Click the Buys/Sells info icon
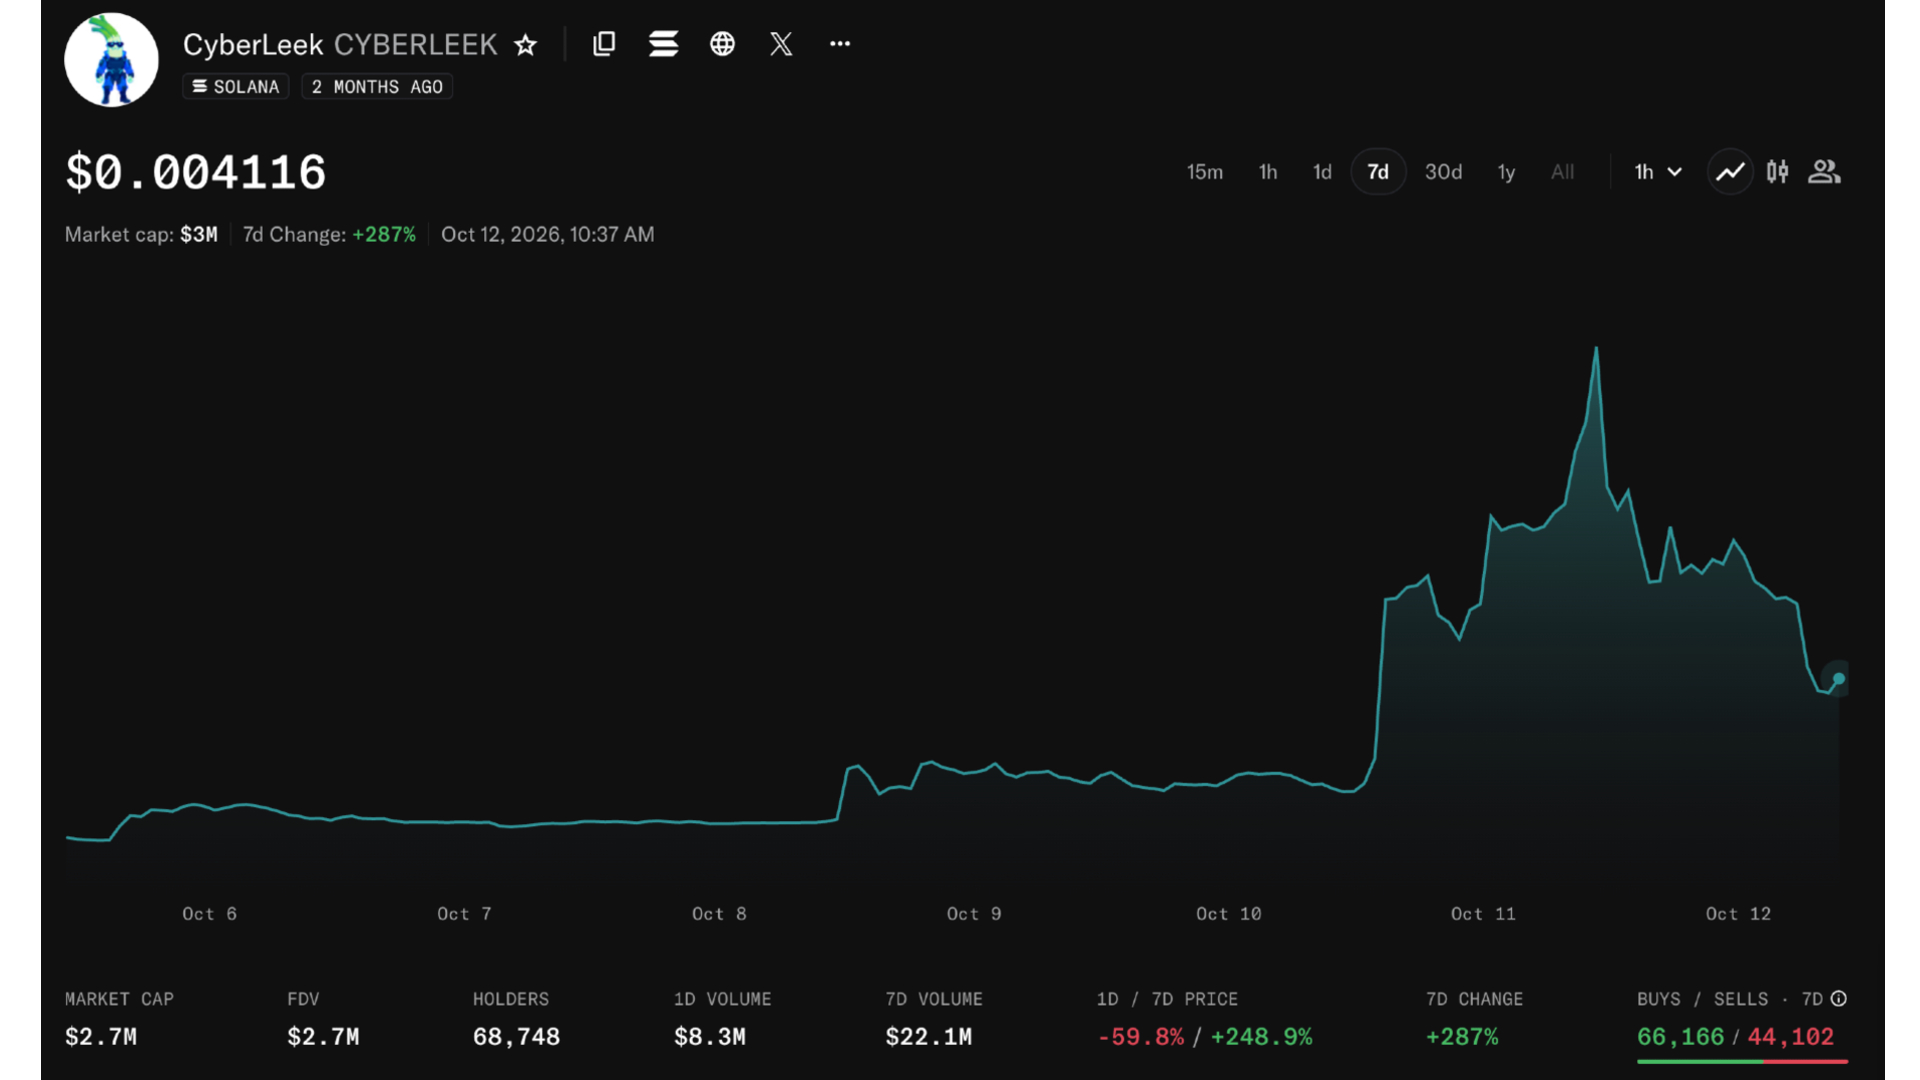Image resolution: width=1920 pixels, height=1080 pixels. pyautogui.click(x=1838, y=999)
